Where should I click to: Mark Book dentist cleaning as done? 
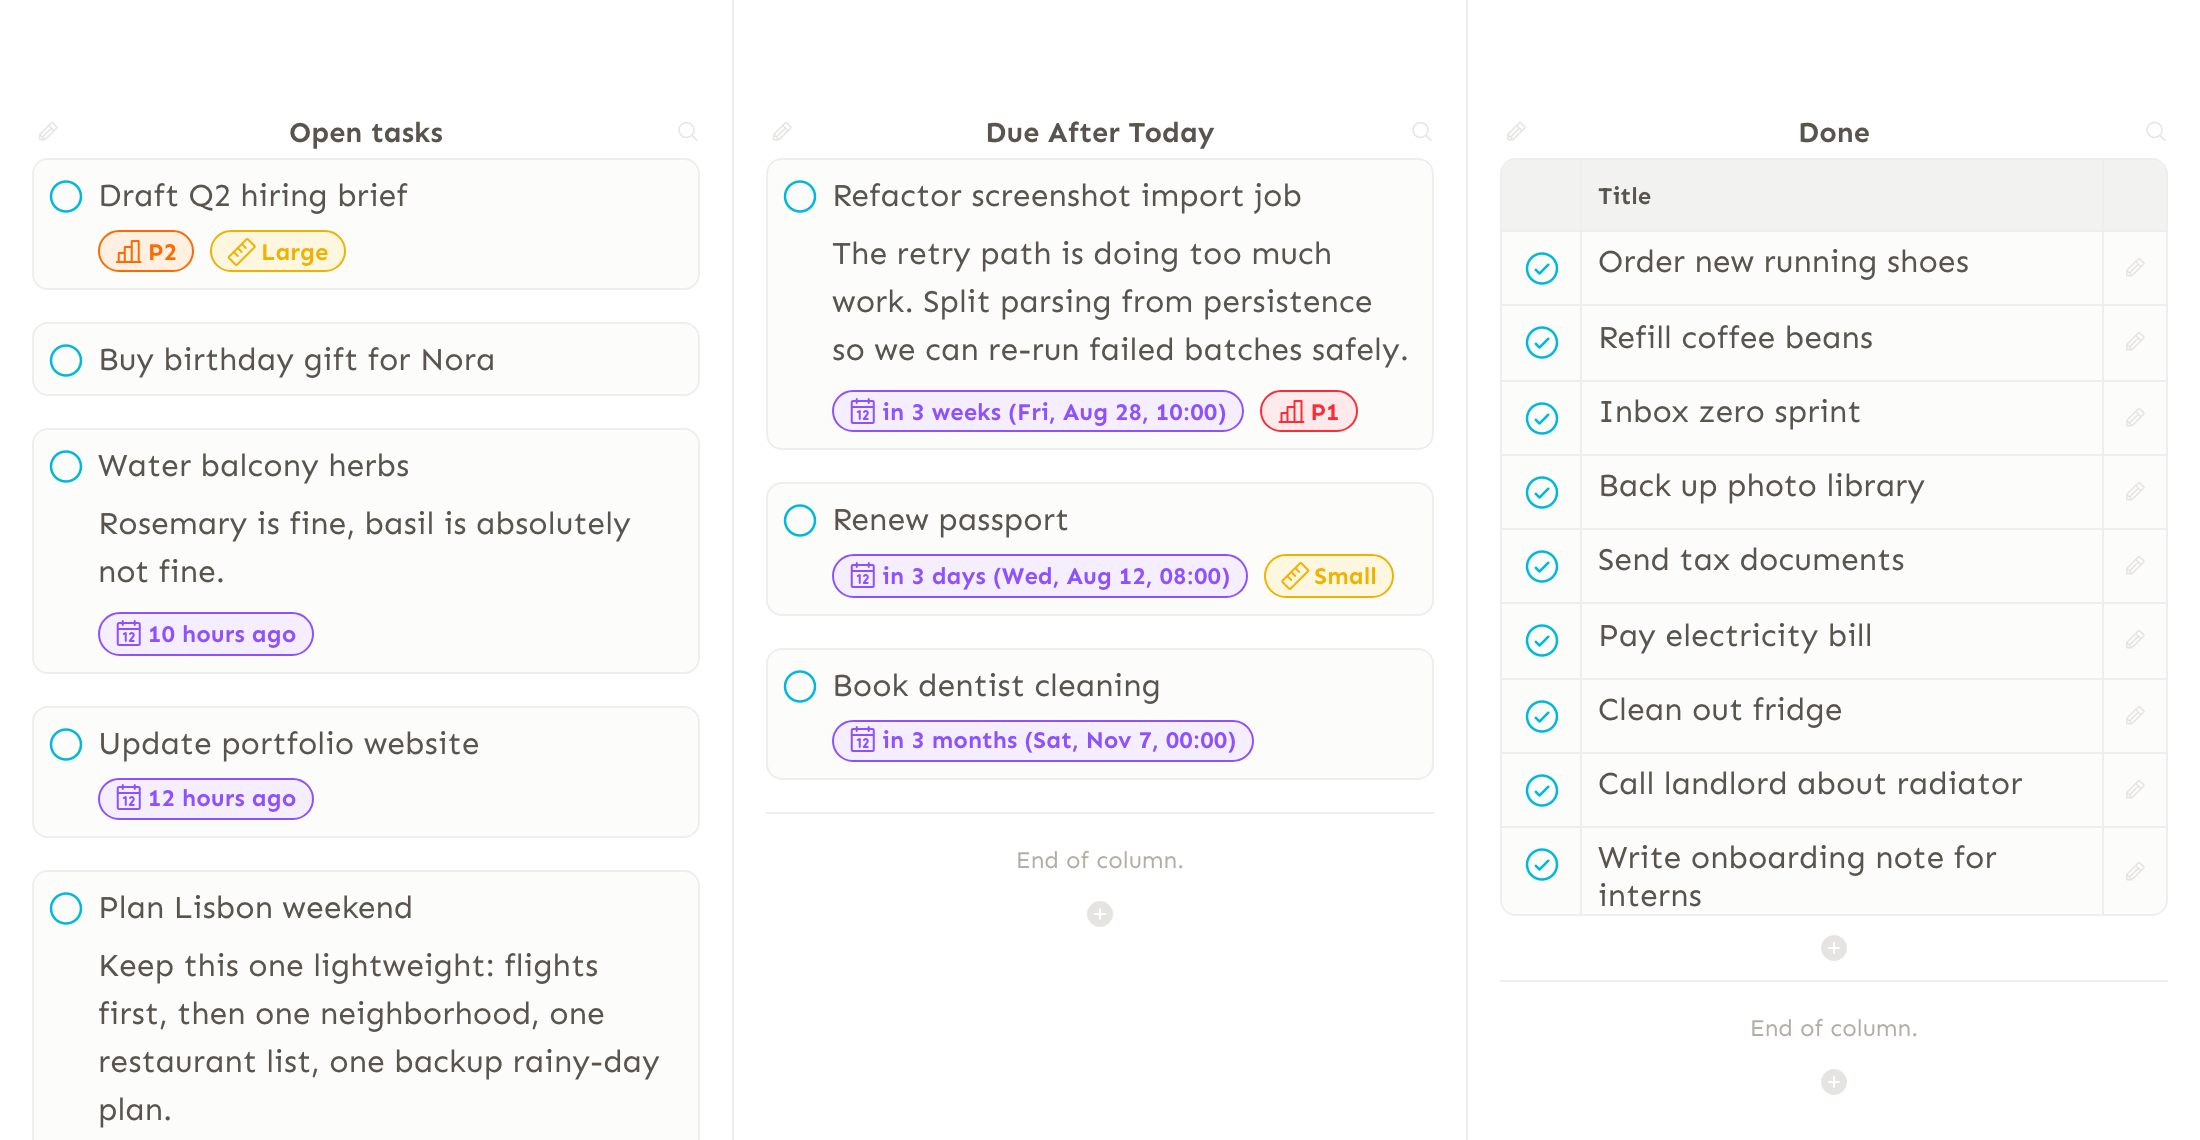point(800,686)
